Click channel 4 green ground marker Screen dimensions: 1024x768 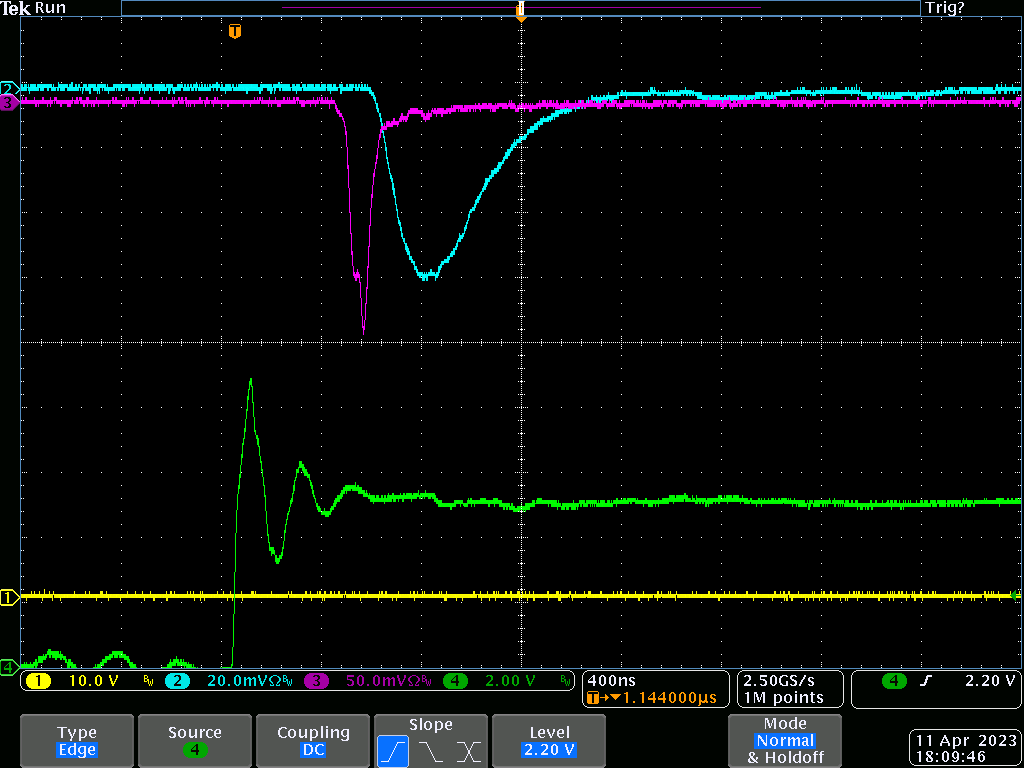click(x=9, y=666)
